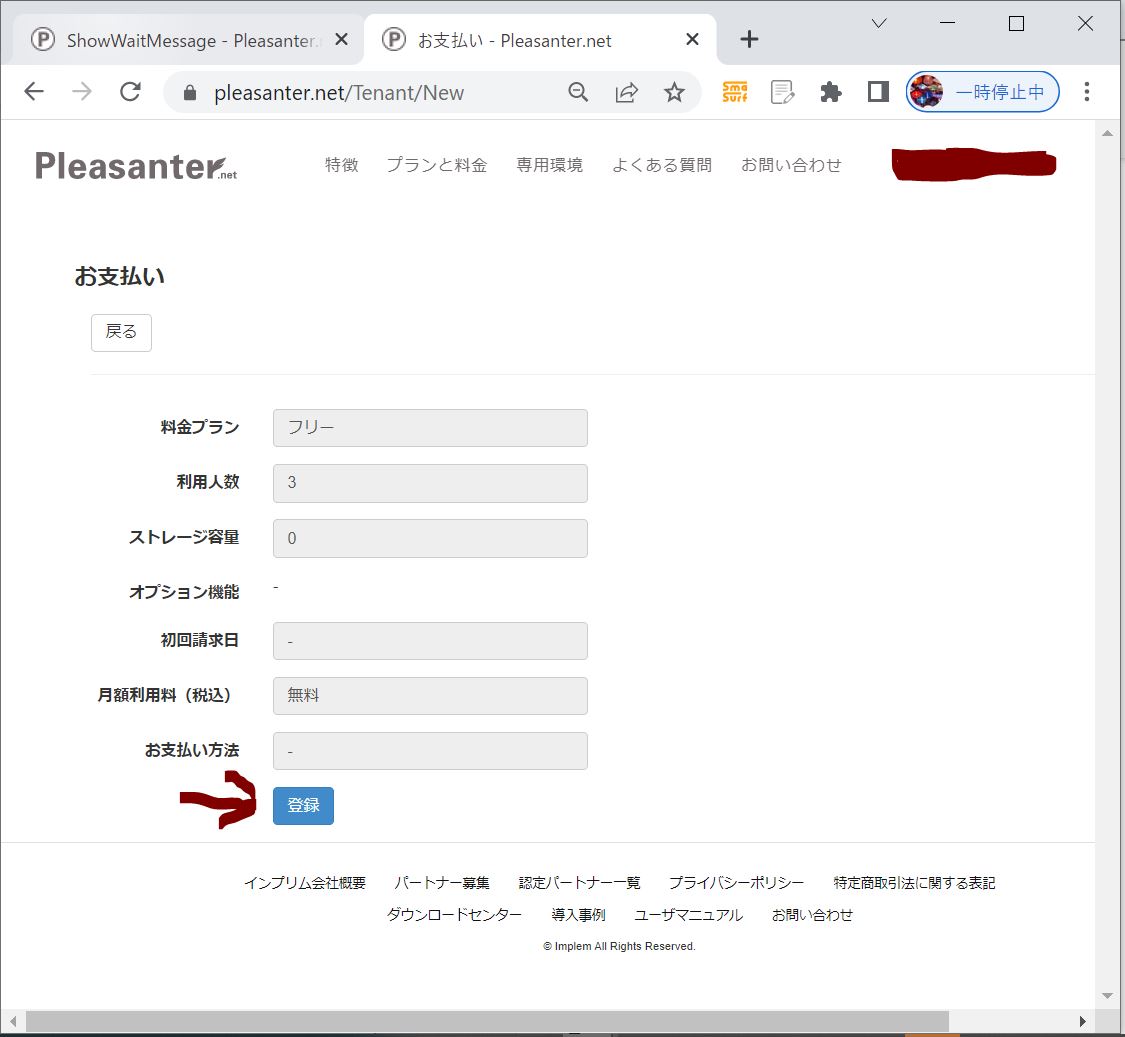Toggle the browser side panel icon

pos(878,92)
